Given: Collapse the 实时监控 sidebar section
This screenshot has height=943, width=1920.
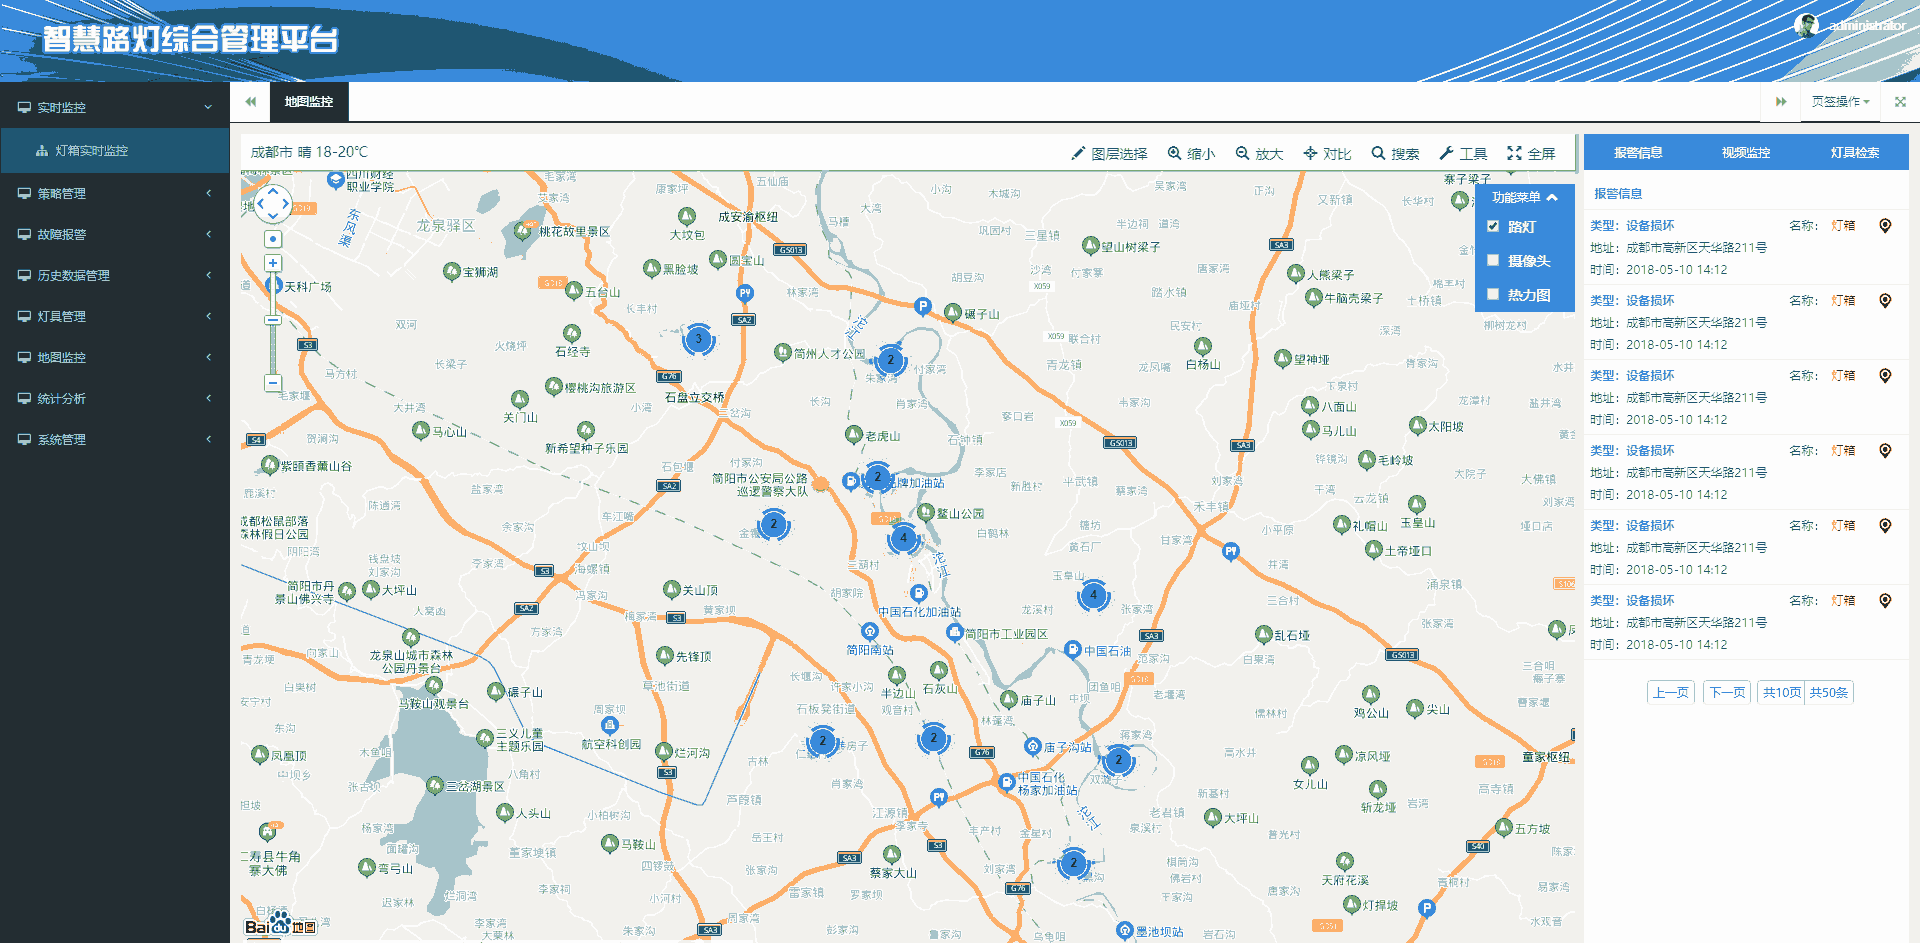Looking at the screenshot, I should pyautogui.click(x=115, y=107).
